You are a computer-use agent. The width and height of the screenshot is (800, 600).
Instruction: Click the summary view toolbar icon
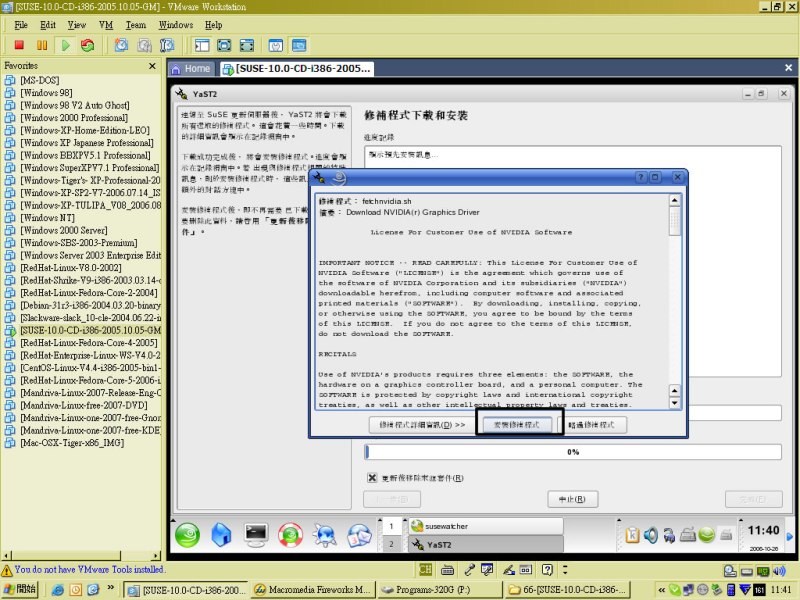pos(276,45)
